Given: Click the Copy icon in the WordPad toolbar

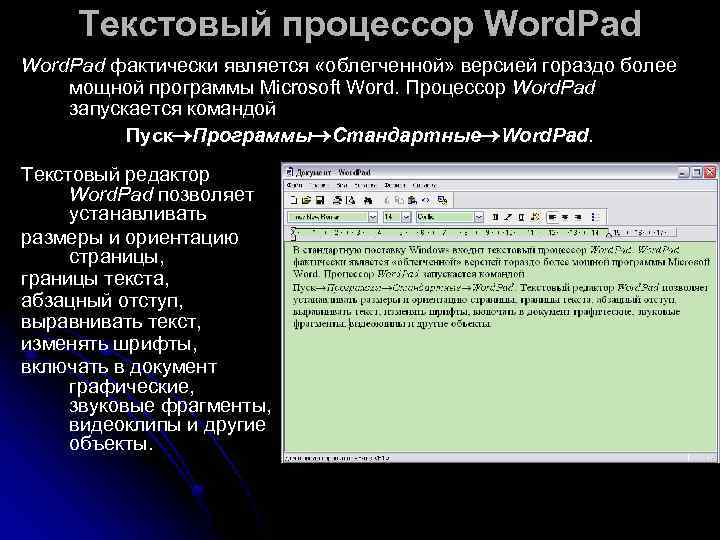Looking at the screenshot, I should click(x=399, y=200).
